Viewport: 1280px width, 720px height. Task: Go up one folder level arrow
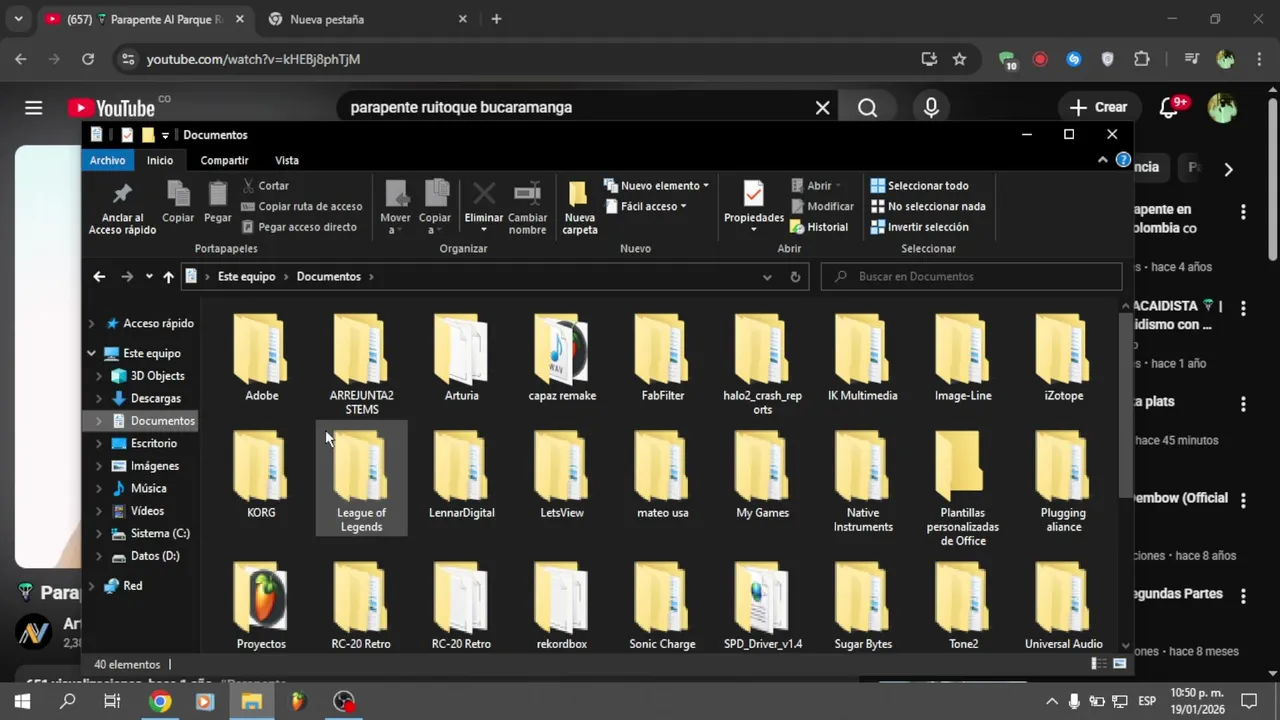click(x=168, y=277)
